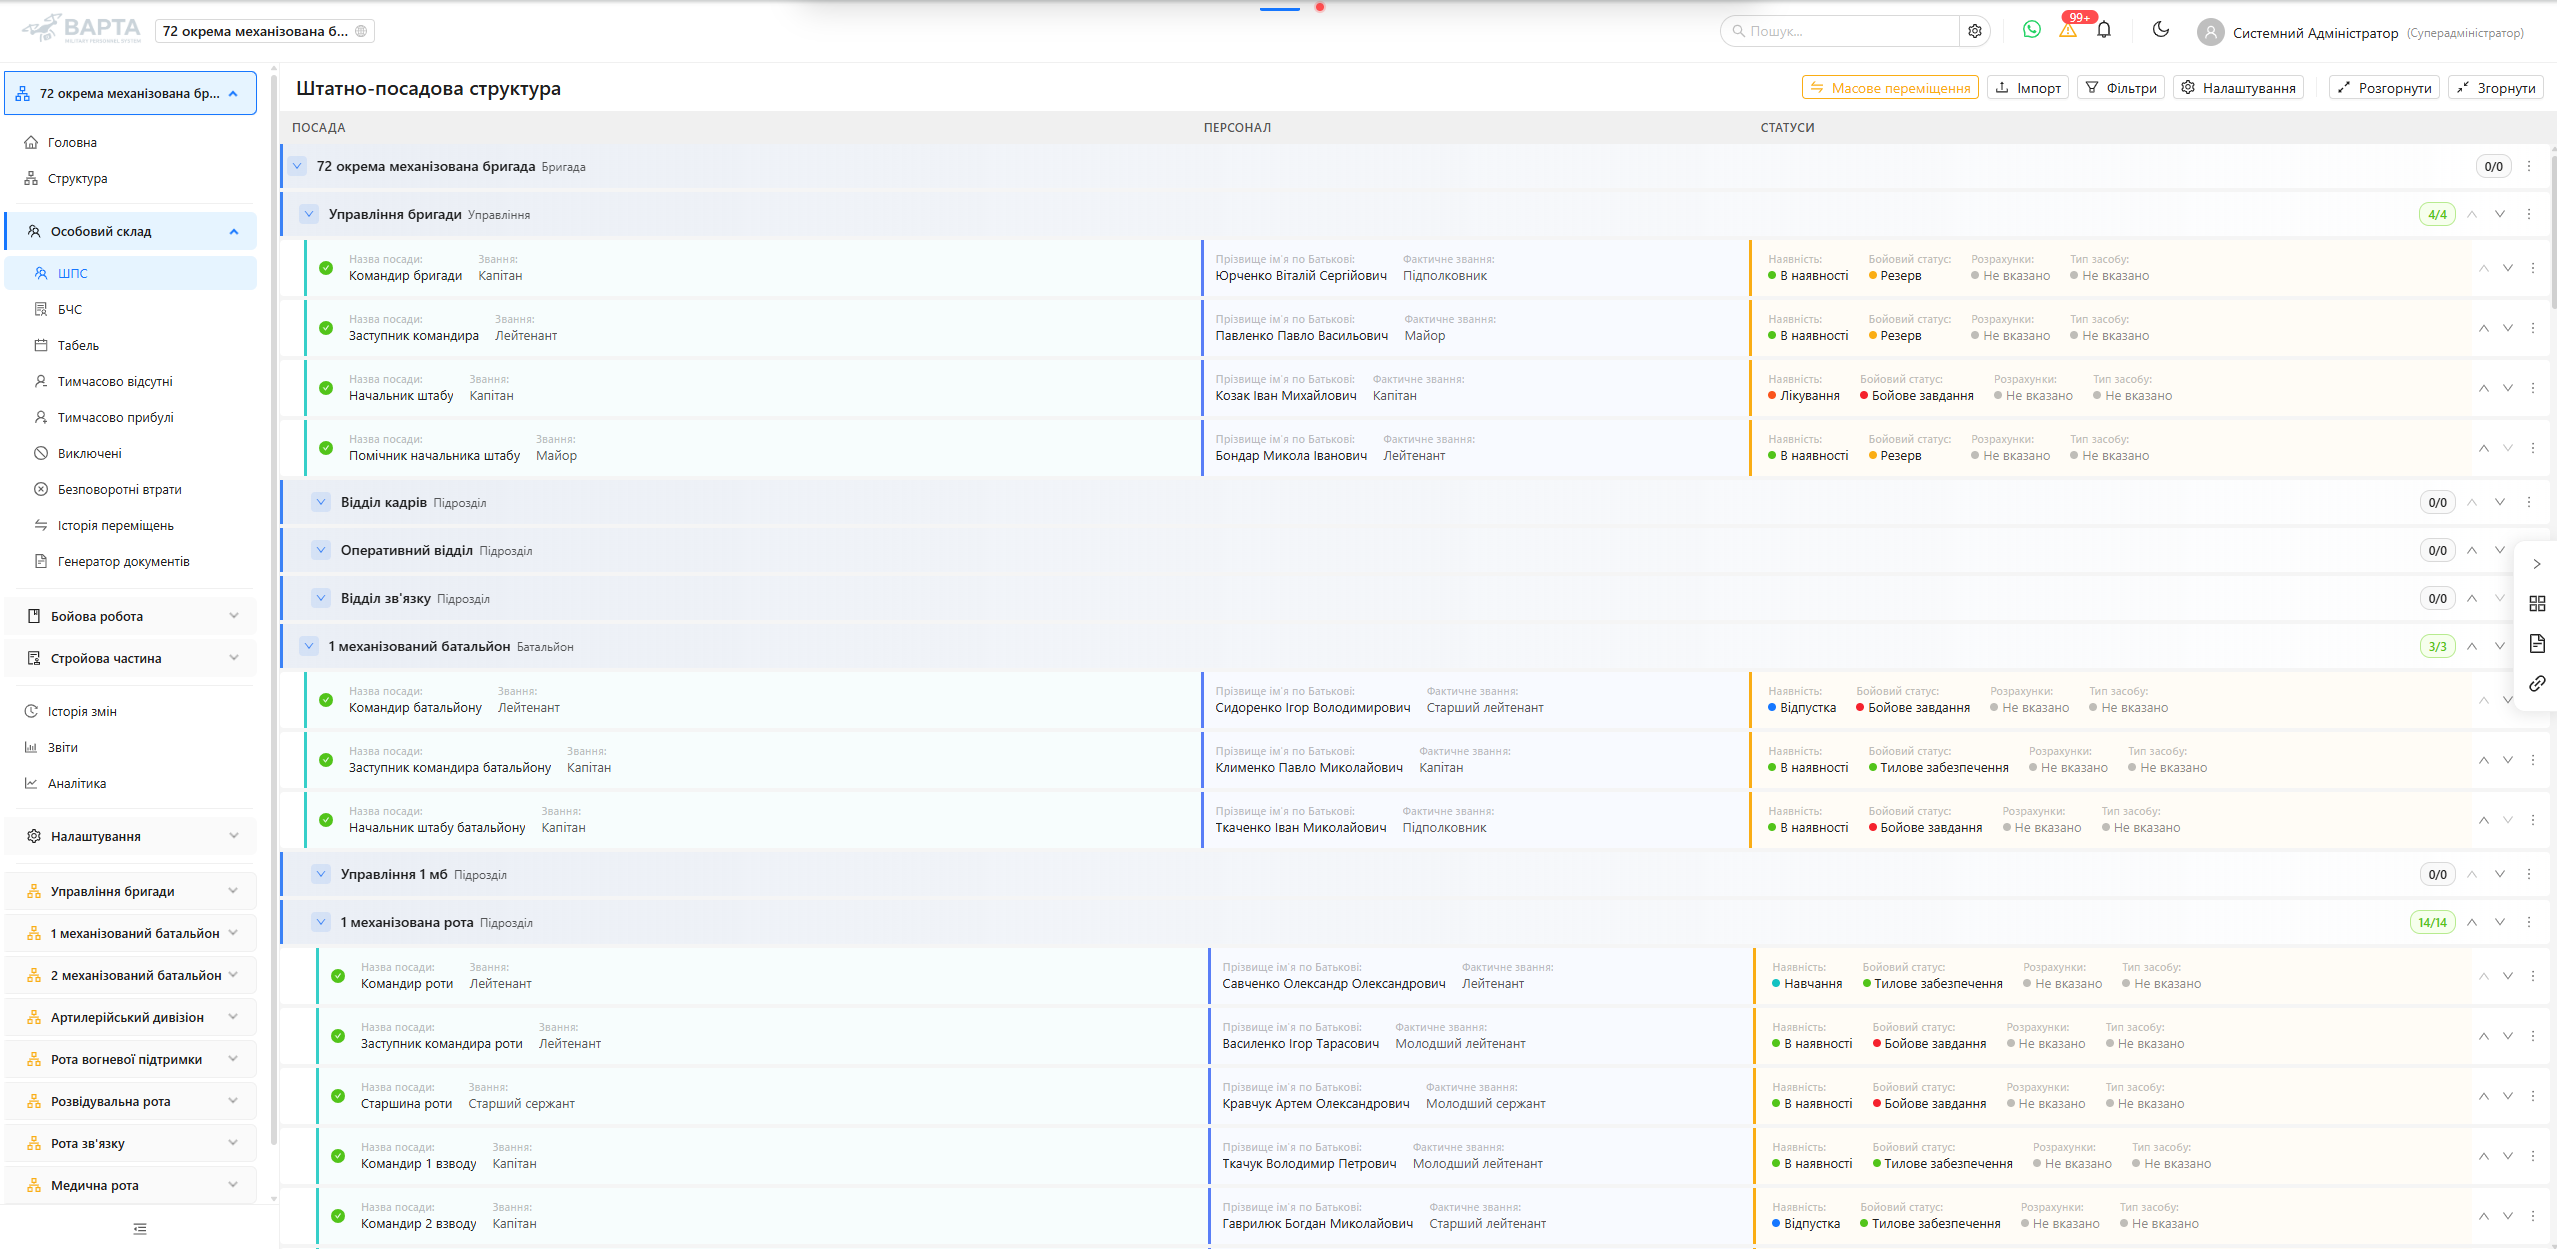Open БЧС menu item

tap(130, 309)
